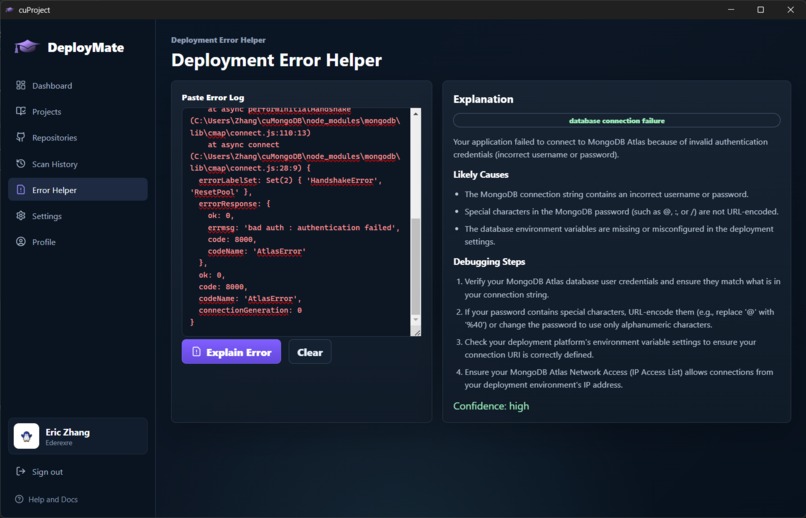Click the 'bad auth : authentication failed' log line
The width and height of the screenshot is (806, 518).
(303, 227)
